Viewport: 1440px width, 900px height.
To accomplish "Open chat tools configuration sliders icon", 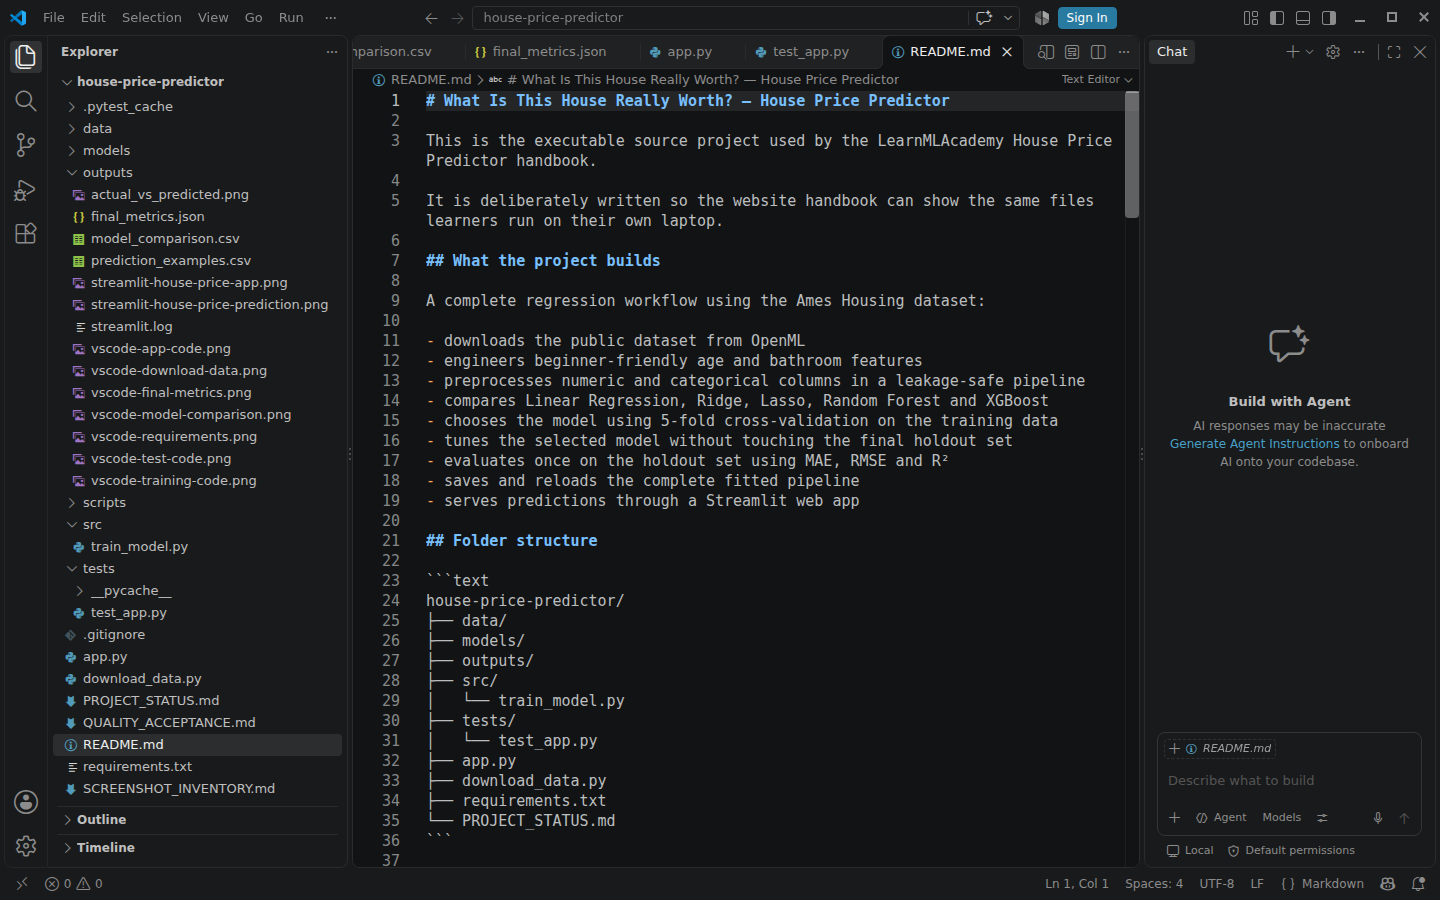I will click(x=1322, y=818).
